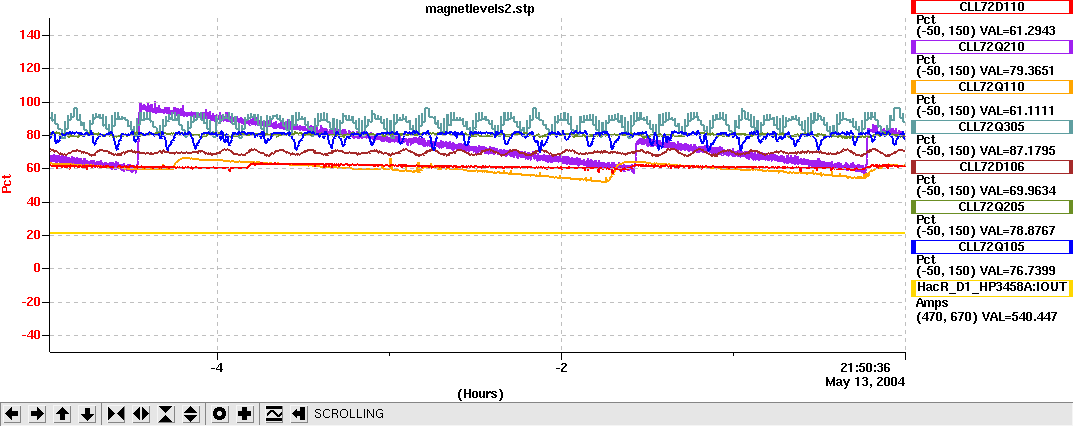This screenshot has height=426, width=1073.
Task: Click the 100 y-axis tick label
Action: (x=31, y=102)
